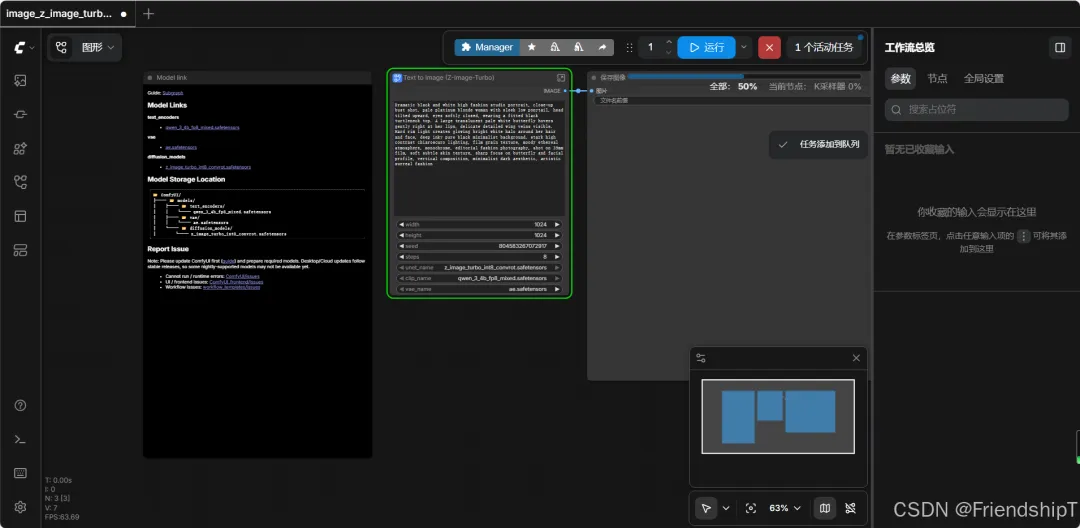The width and height of the screenshot is (1080, 528).
Task: Open the z_image_turbo diffusion model link
Action: tap(208, 167)
